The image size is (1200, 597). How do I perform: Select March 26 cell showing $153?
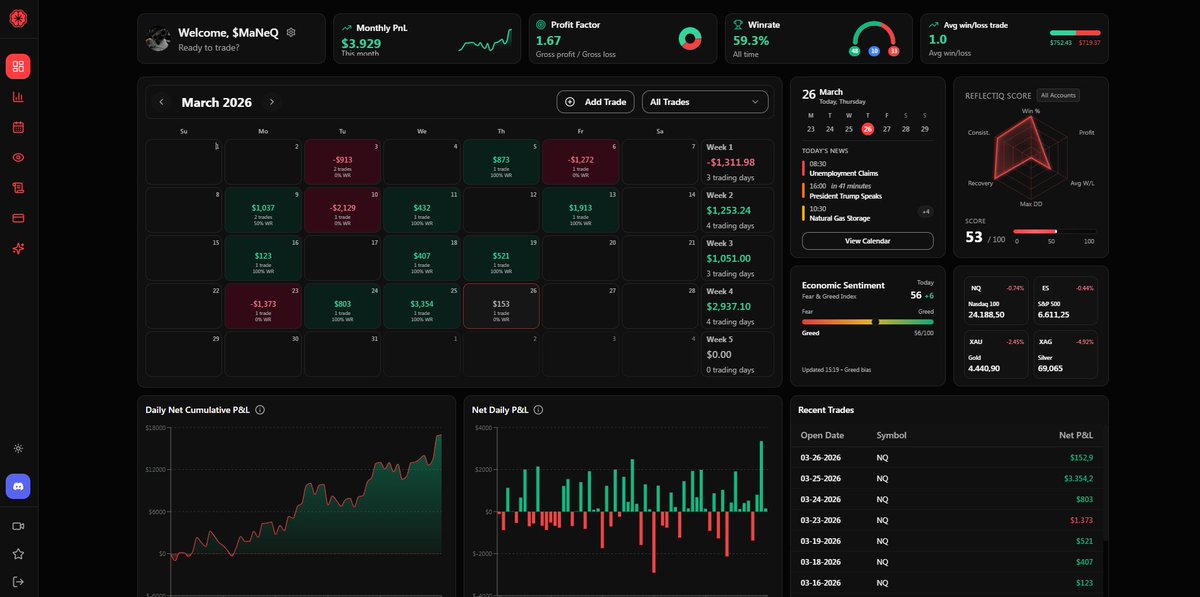pyautogui.click(x=501, y=306)
